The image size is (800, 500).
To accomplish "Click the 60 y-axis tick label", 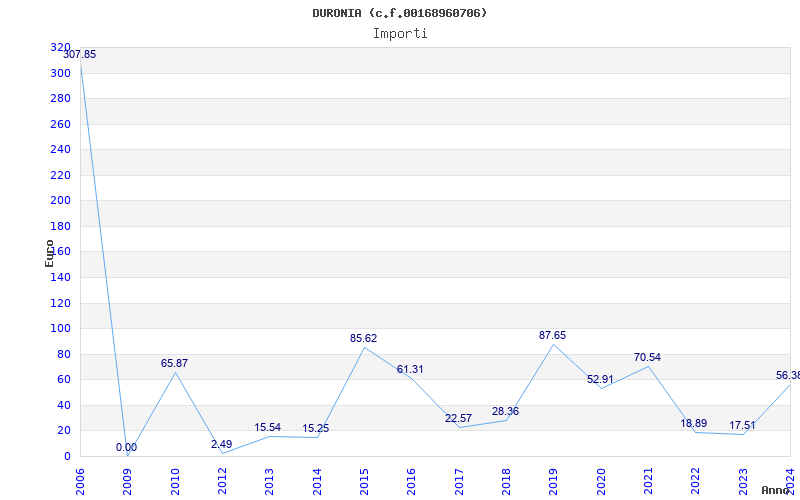I will (x=64, y=380).
